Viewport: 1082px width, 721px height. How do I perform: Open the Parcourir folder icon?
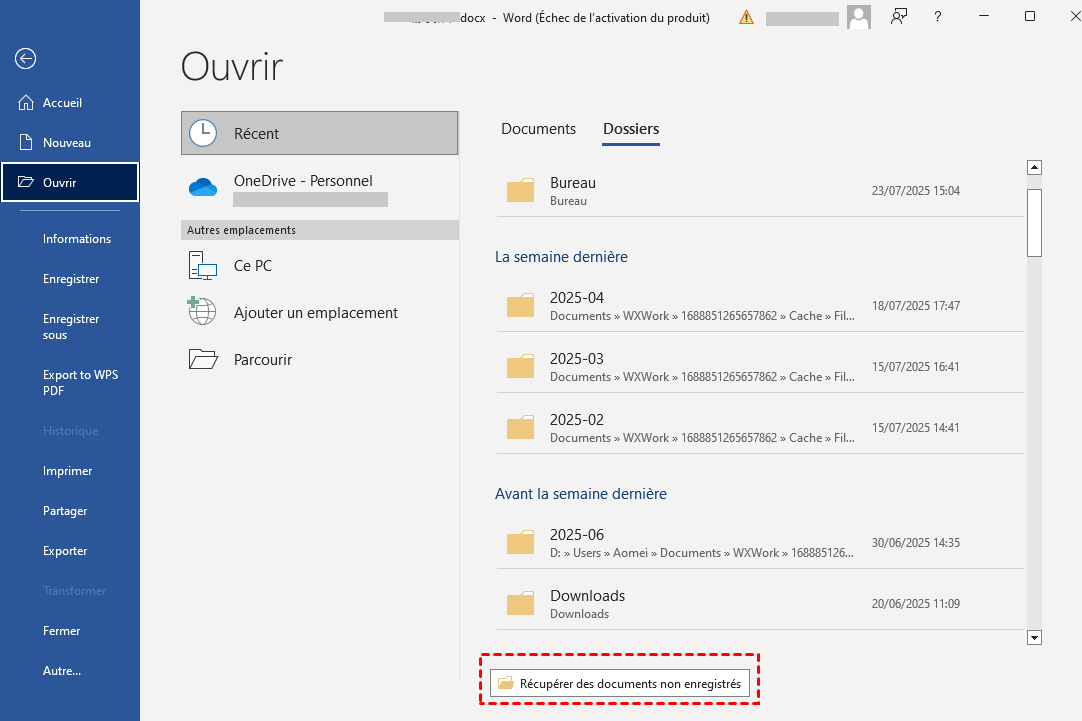pyautogui.click(x=203, y=359)
